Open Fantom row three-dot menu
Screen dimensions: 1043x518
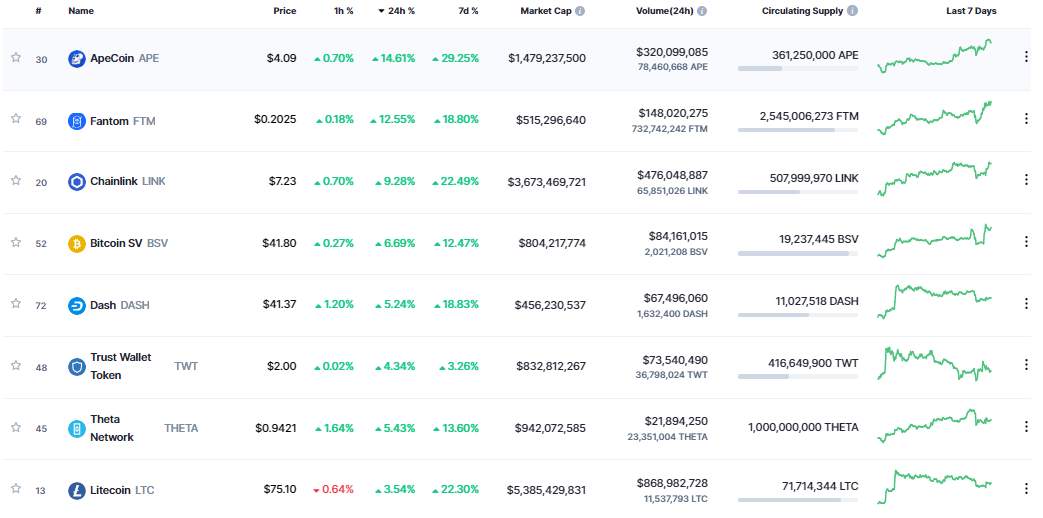coord(1026,118)
